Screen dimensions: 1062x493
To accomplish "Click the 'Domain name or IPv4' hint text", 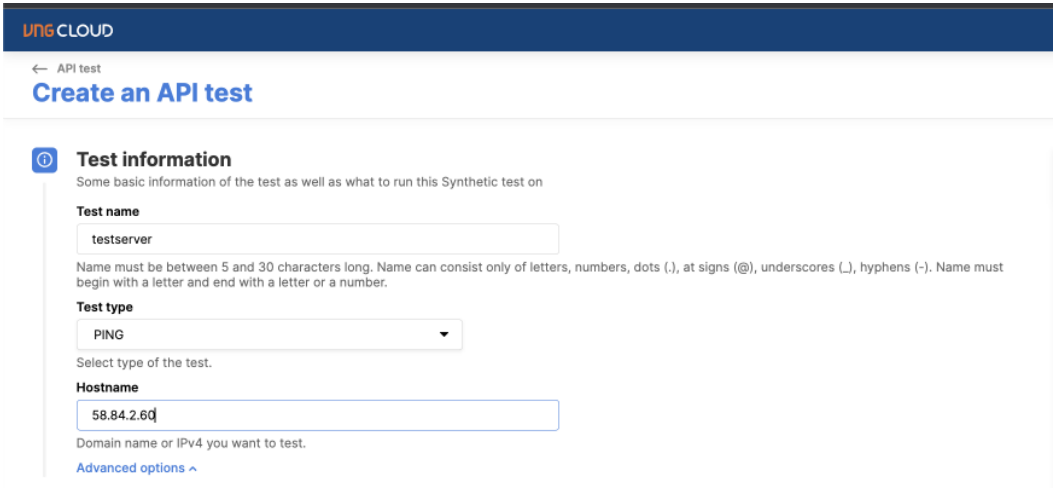I will point(191,443).
